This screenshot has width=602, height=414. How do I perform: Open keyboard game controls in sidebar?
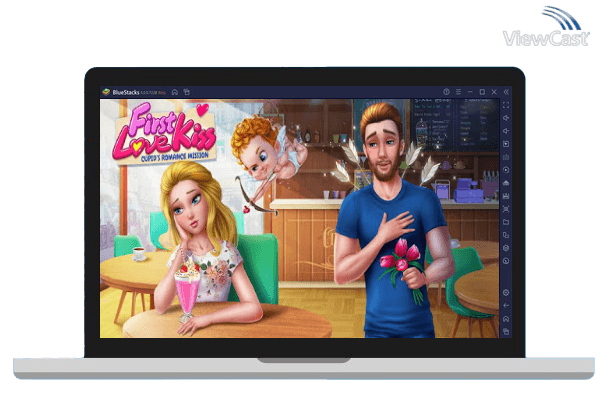pyautogui.click(x=506, y=157)
